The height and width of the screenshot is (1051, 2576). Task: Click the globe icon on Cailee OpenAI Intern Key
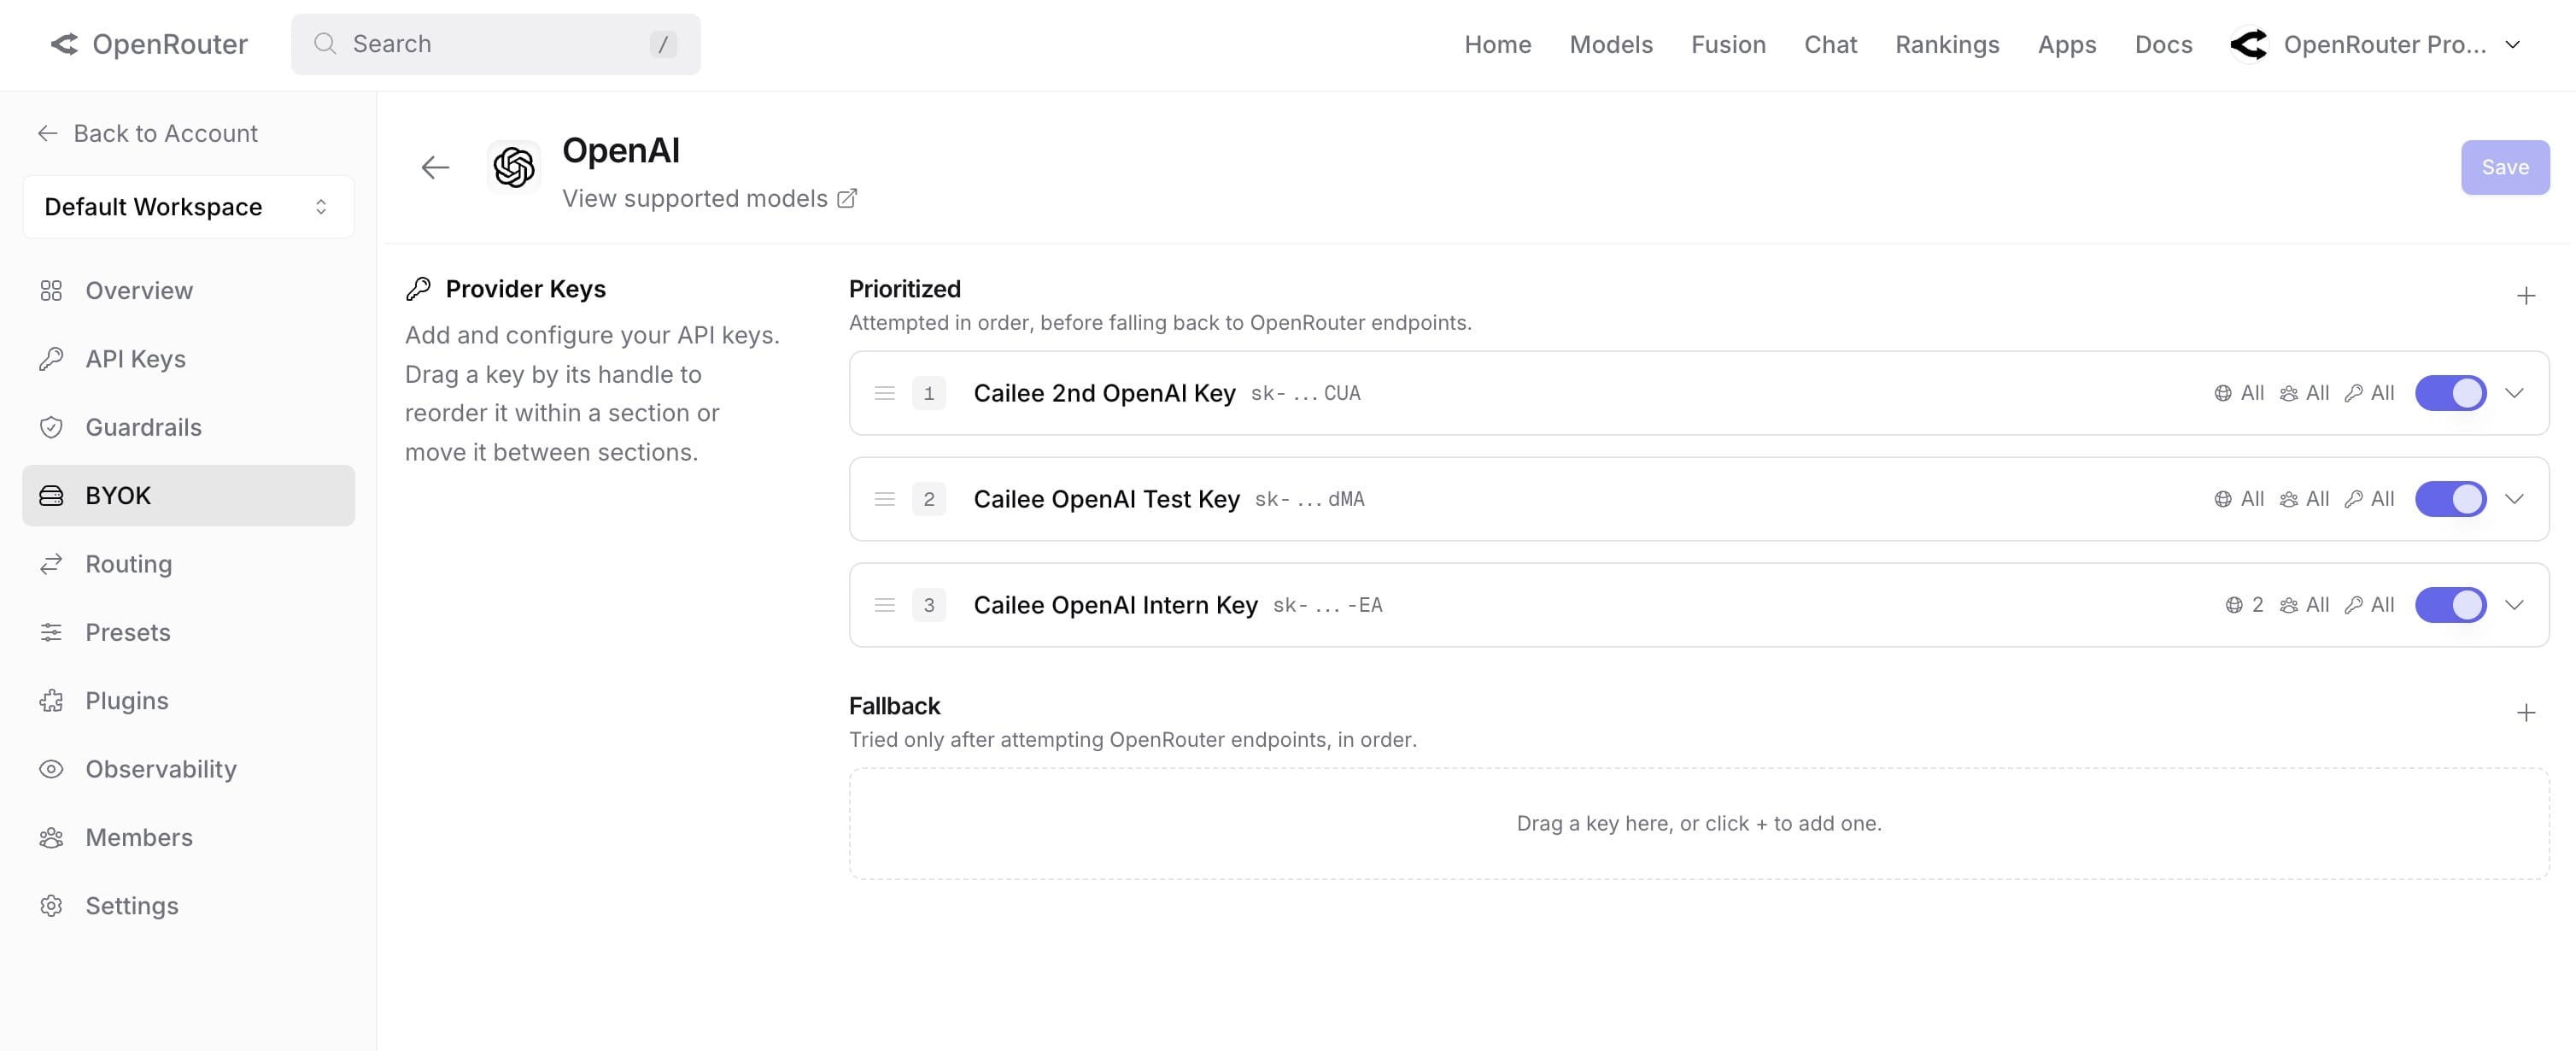point(2234,605)
